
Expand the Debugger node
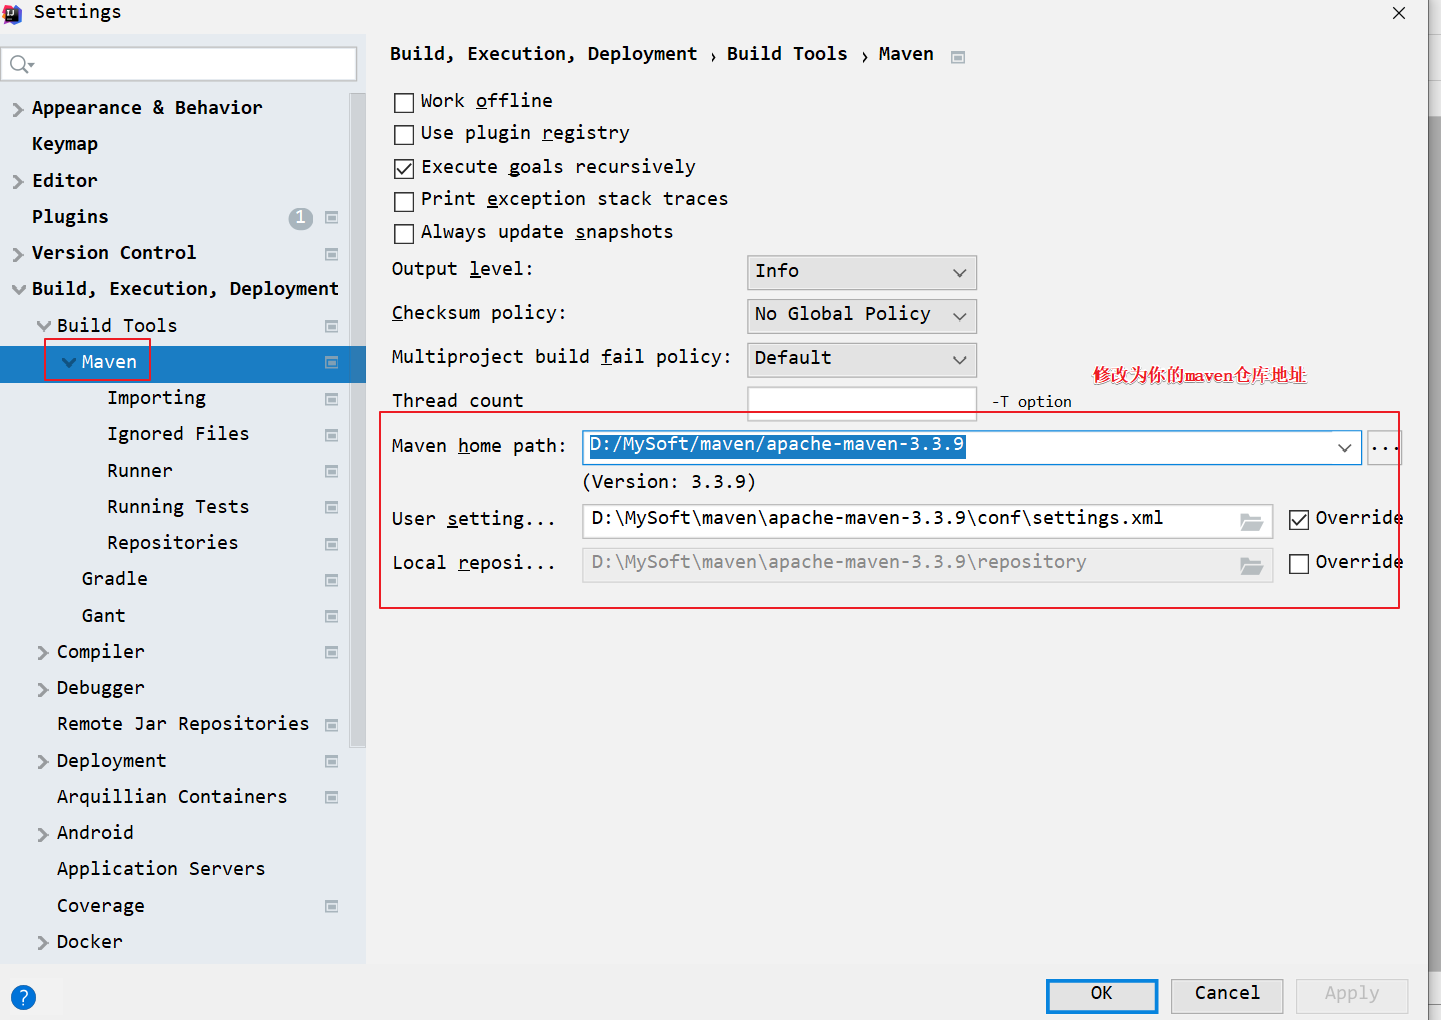(x=42, y=689)
